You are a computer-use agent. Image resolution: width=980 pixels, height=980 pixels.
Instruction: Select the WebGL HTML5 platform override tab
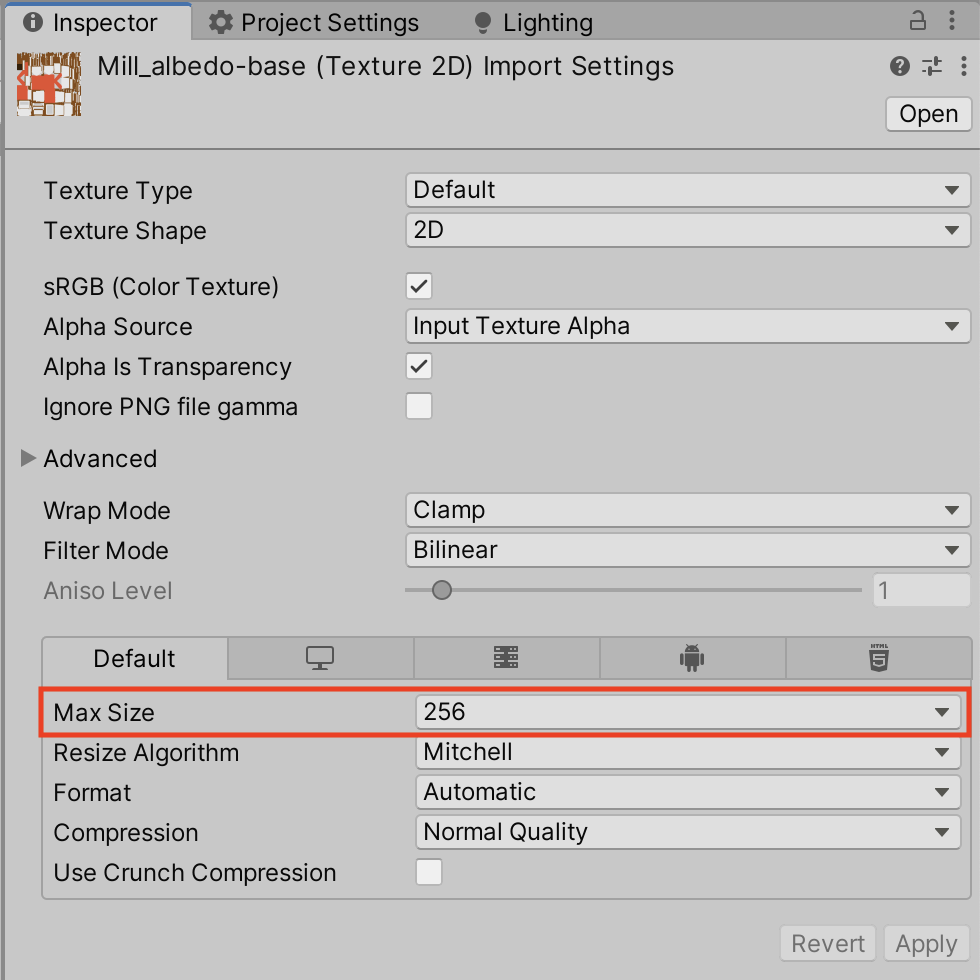tap(878, 658)
